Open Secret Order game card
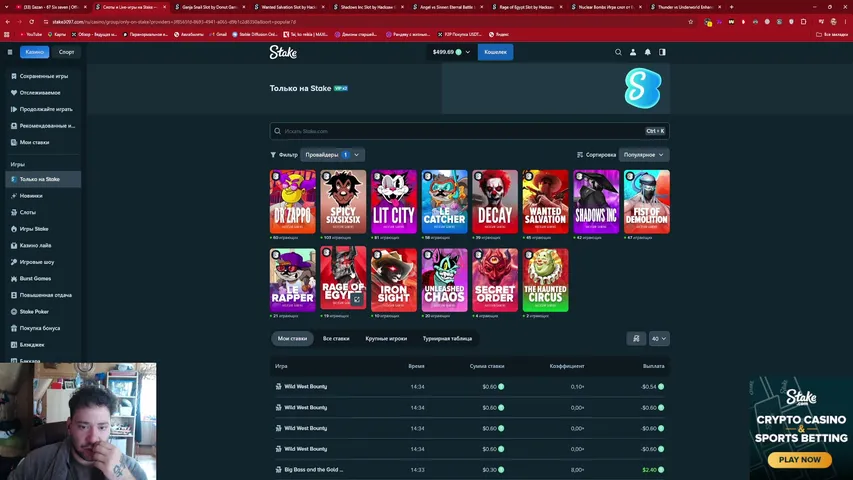853x480 pixels. tap(495, 280)
